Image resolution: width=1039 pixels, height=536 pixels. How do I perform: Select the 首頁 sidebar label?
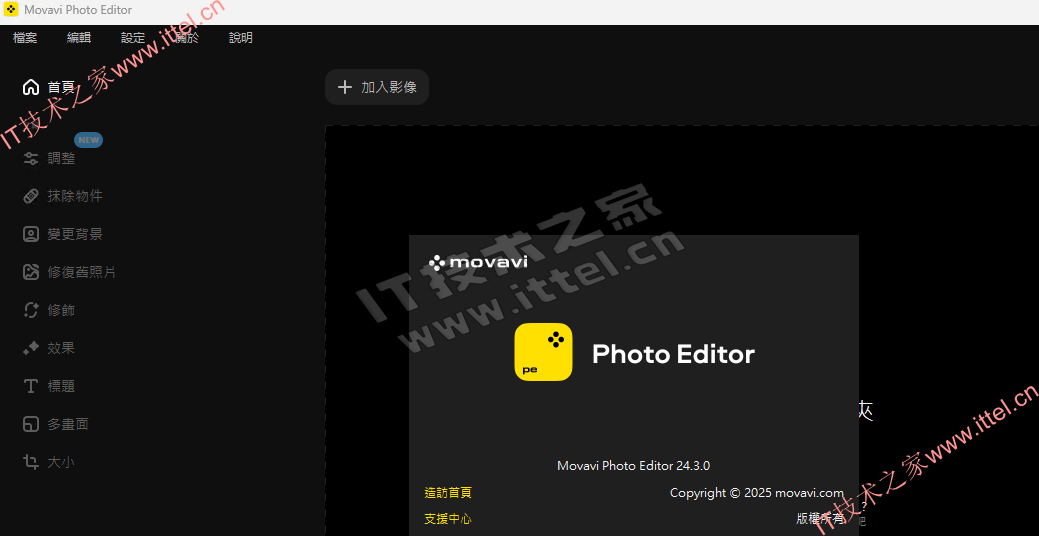(x=61, y=87)
